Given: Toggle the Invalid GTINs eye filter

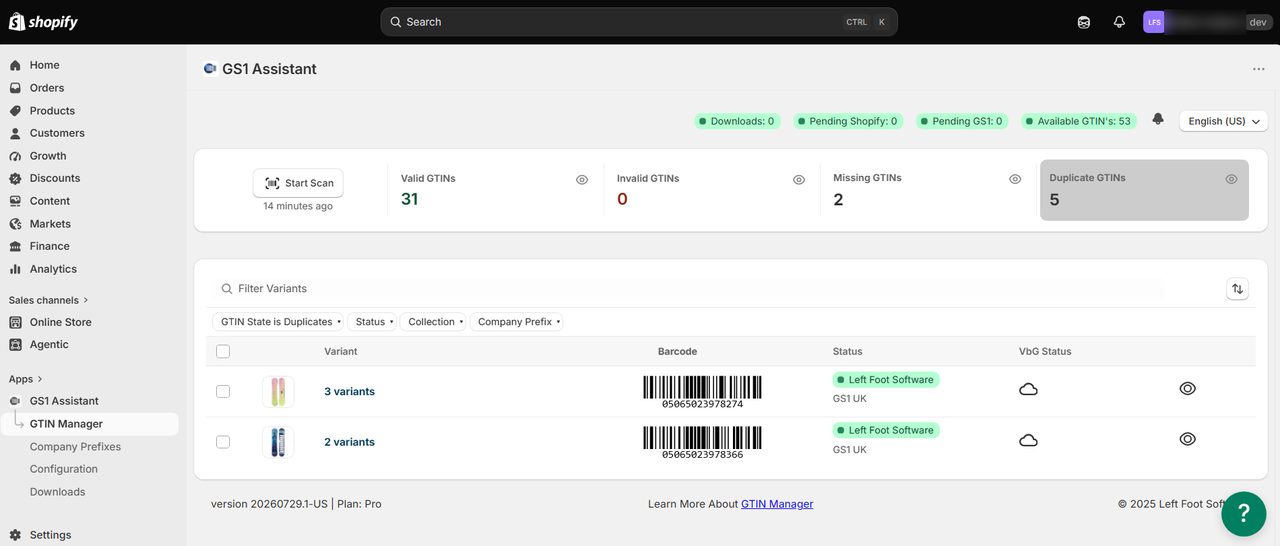Looking at the screenshot, I should (x=799, y=180).
